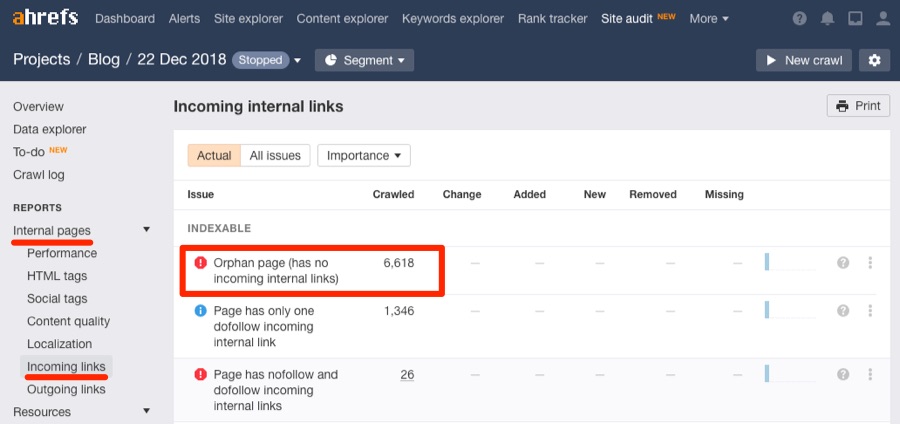Open the help question mark icon in top bar
The width and height of the screenshot is (900, 424).
pyautogui.click(x=799, y=19)
